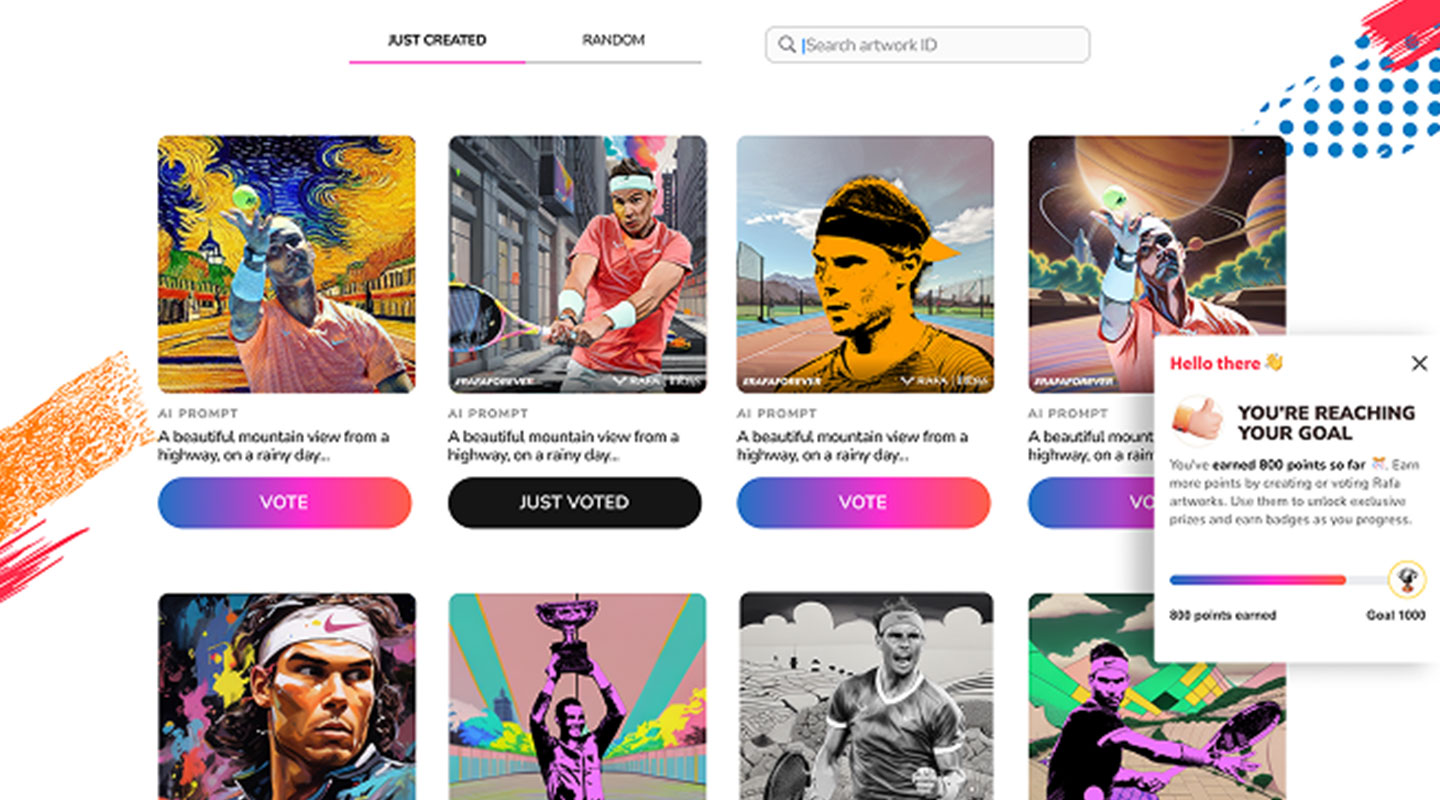Focus the Search artwork ID field
1440x800 pixels.
coord(927,45)
